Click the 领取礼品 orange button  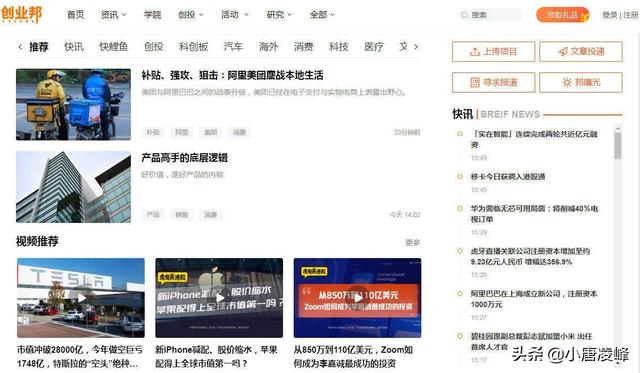tap(563, 15)
